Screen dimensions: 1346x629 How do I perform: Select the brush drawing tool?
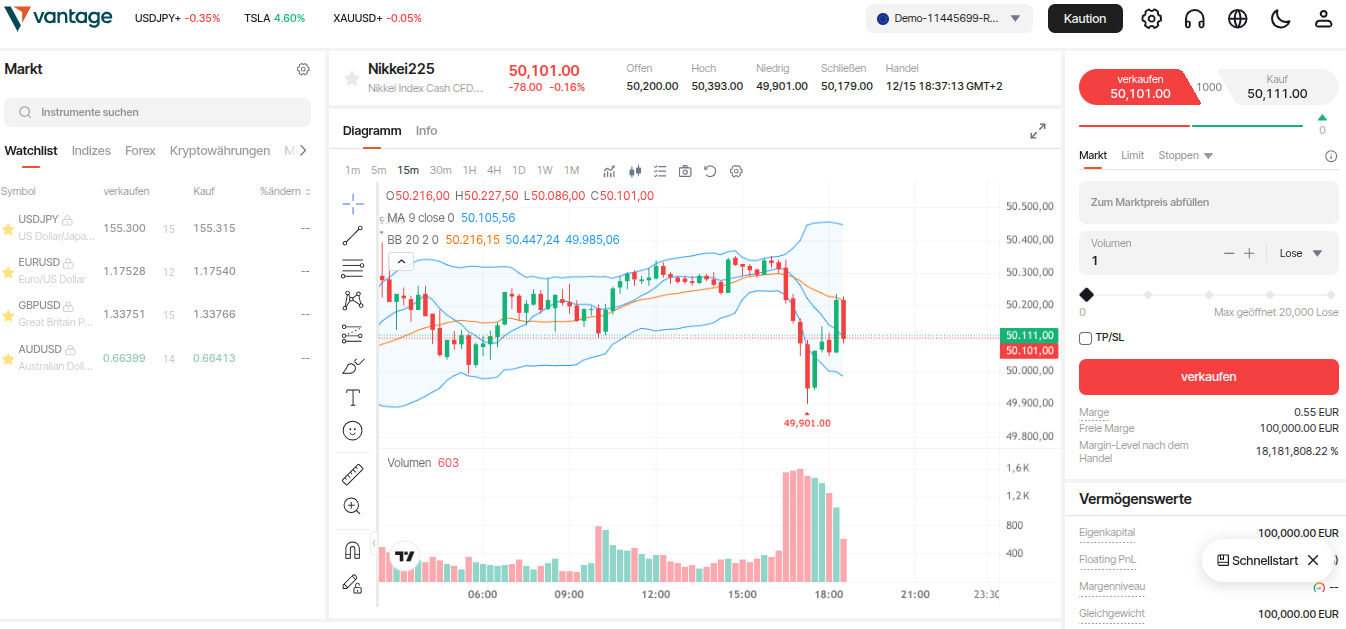pos(352,366)
